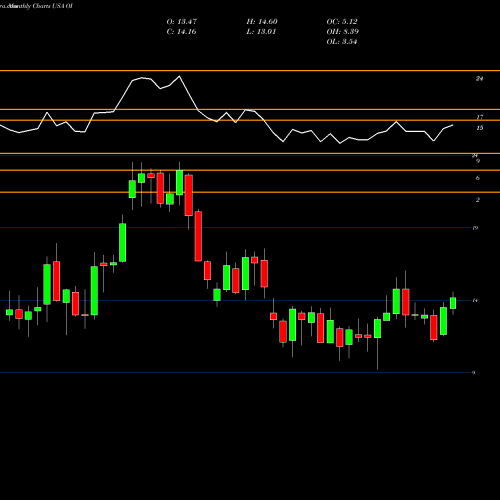This screenshot has height=500, width=500.
Task: Click the latest green candlestick at chart end
Action: click(x=453, y=303)
